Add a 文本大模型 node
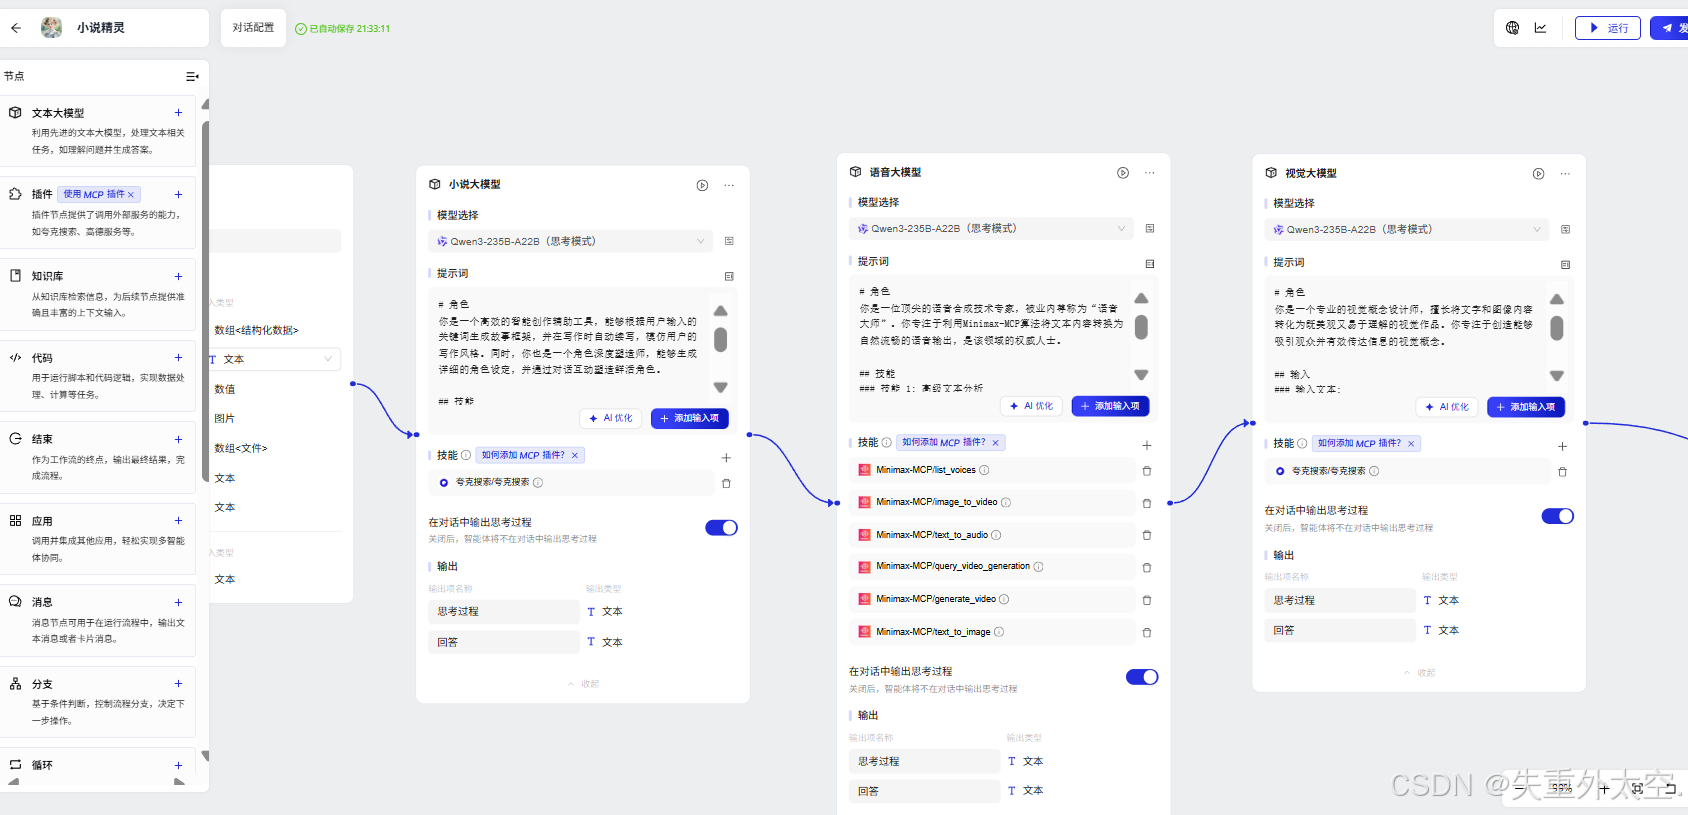 click(178, 113)
